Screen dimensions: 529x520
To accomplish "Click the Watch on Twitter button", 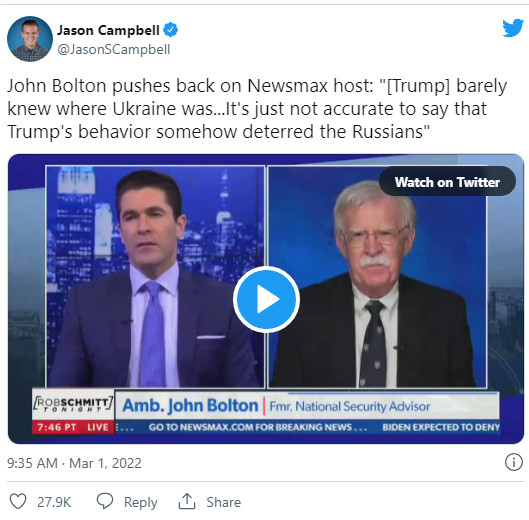I will 447,182.
